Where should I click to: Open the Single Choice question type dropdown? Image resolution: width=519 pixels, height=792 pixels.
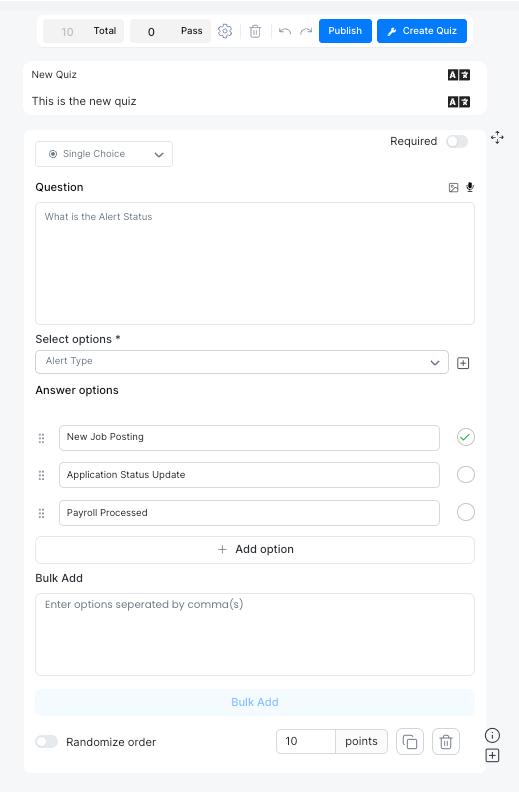coord(104,154)
